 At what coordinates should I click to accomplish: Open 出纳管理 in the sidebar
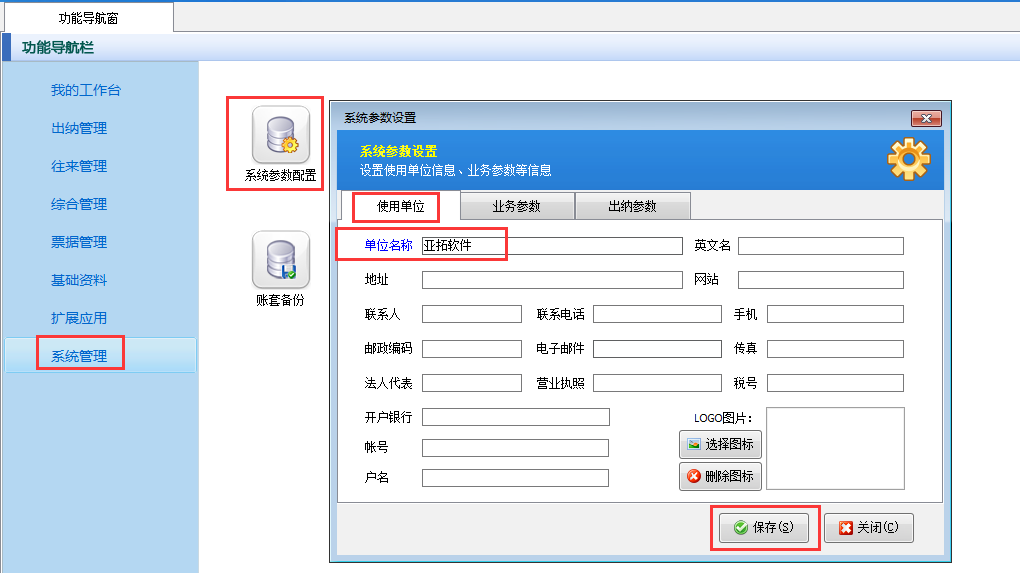[x=79, y=128]
